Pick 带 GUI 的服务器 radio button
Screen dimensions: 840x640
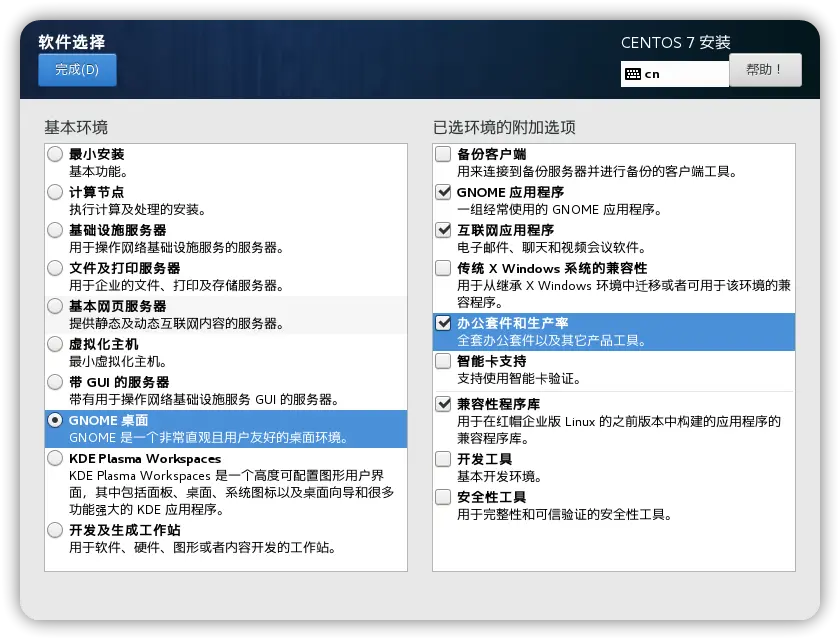coord(55,382)
